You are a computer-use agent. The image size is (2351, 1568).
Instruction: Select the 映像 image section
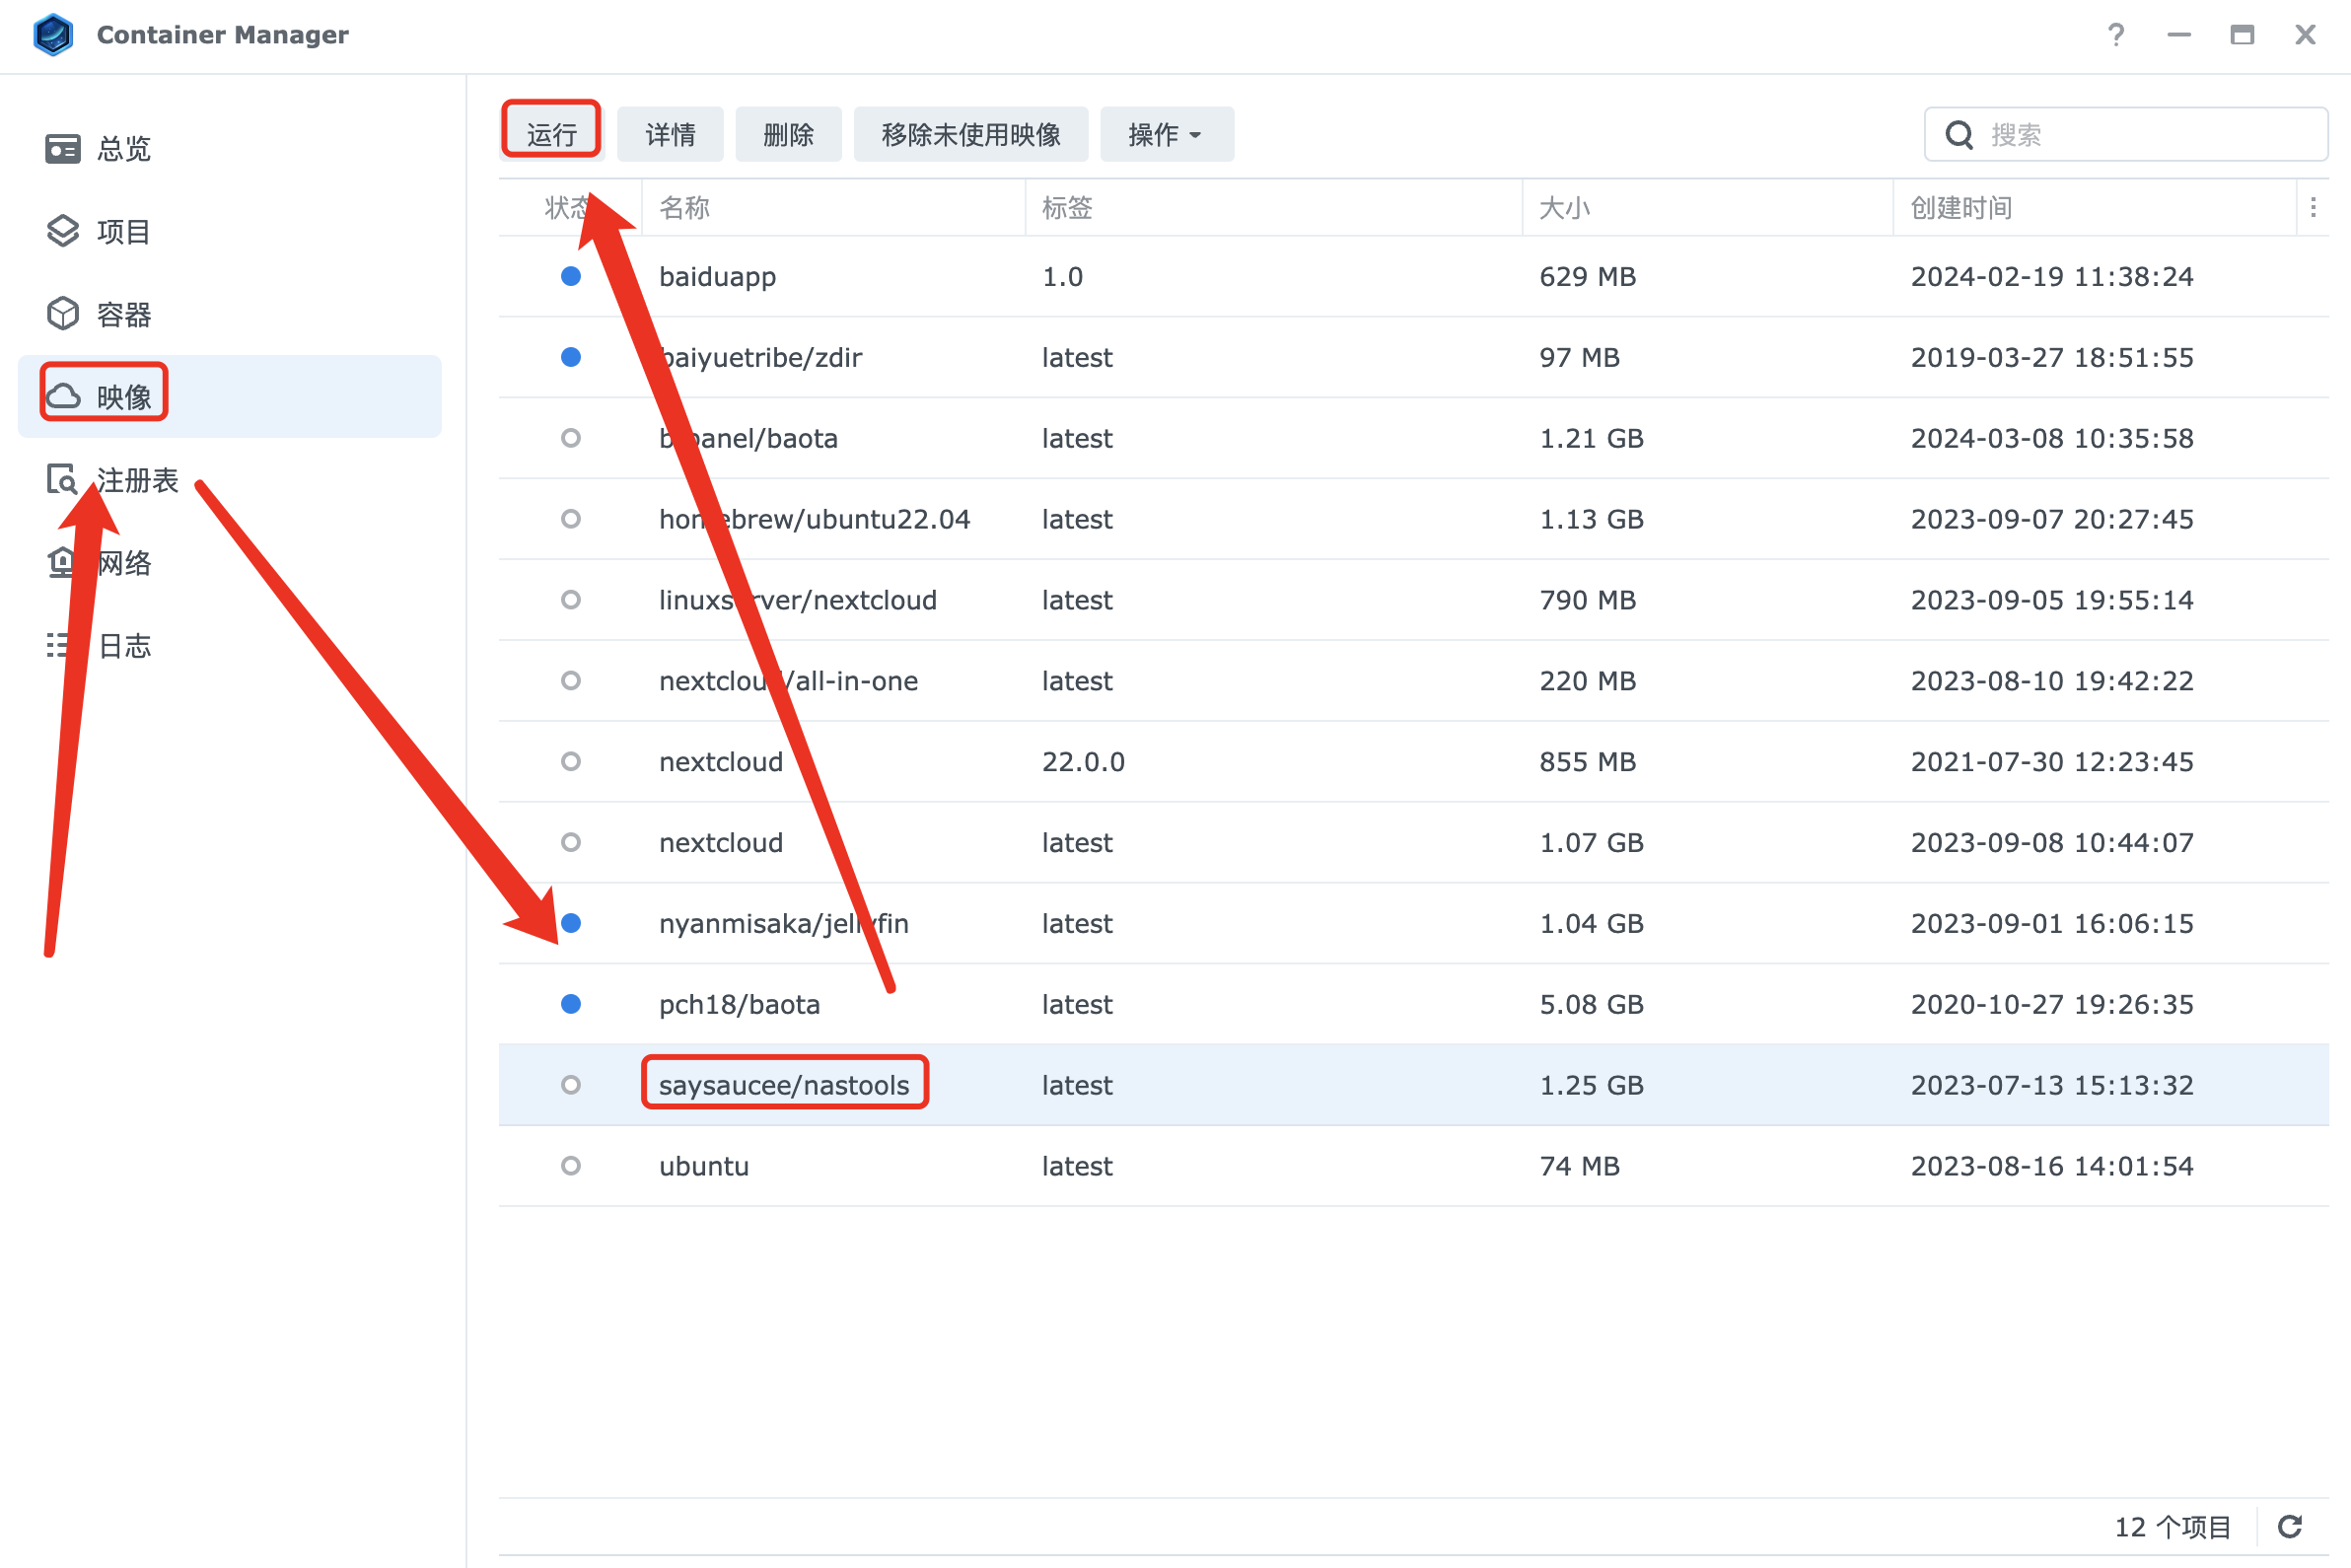click(x=229, y=397)
